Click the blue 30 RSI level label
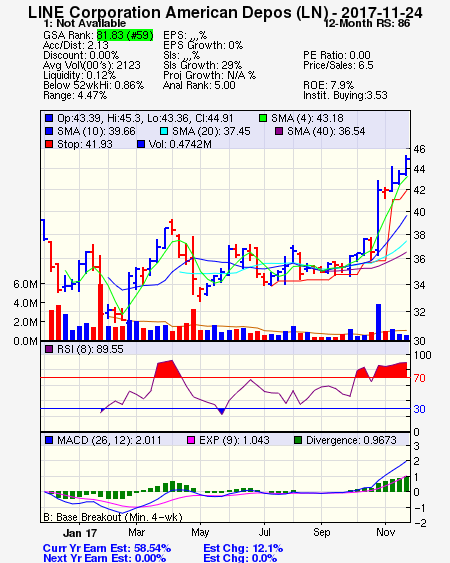Viewport: 450px width, 563px height. coord(419,409)
